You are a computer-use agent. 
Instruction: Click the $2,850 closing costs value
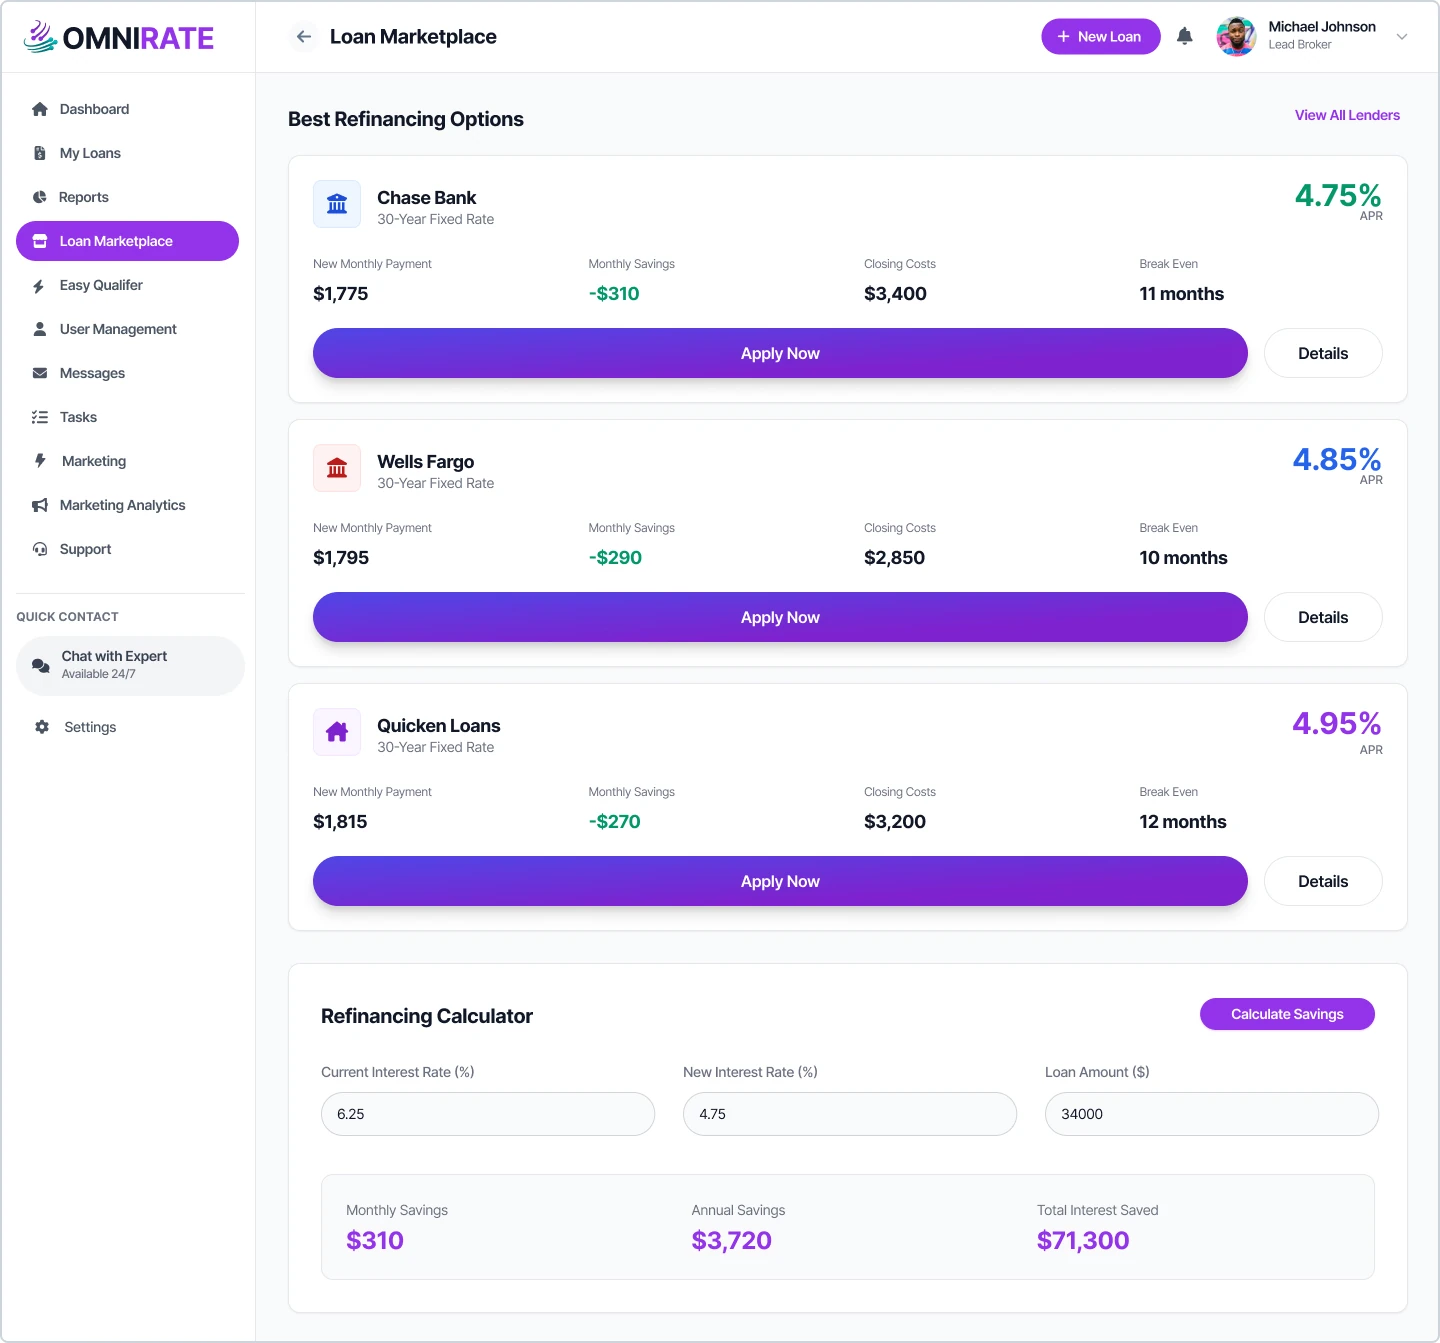coord(894,558)
